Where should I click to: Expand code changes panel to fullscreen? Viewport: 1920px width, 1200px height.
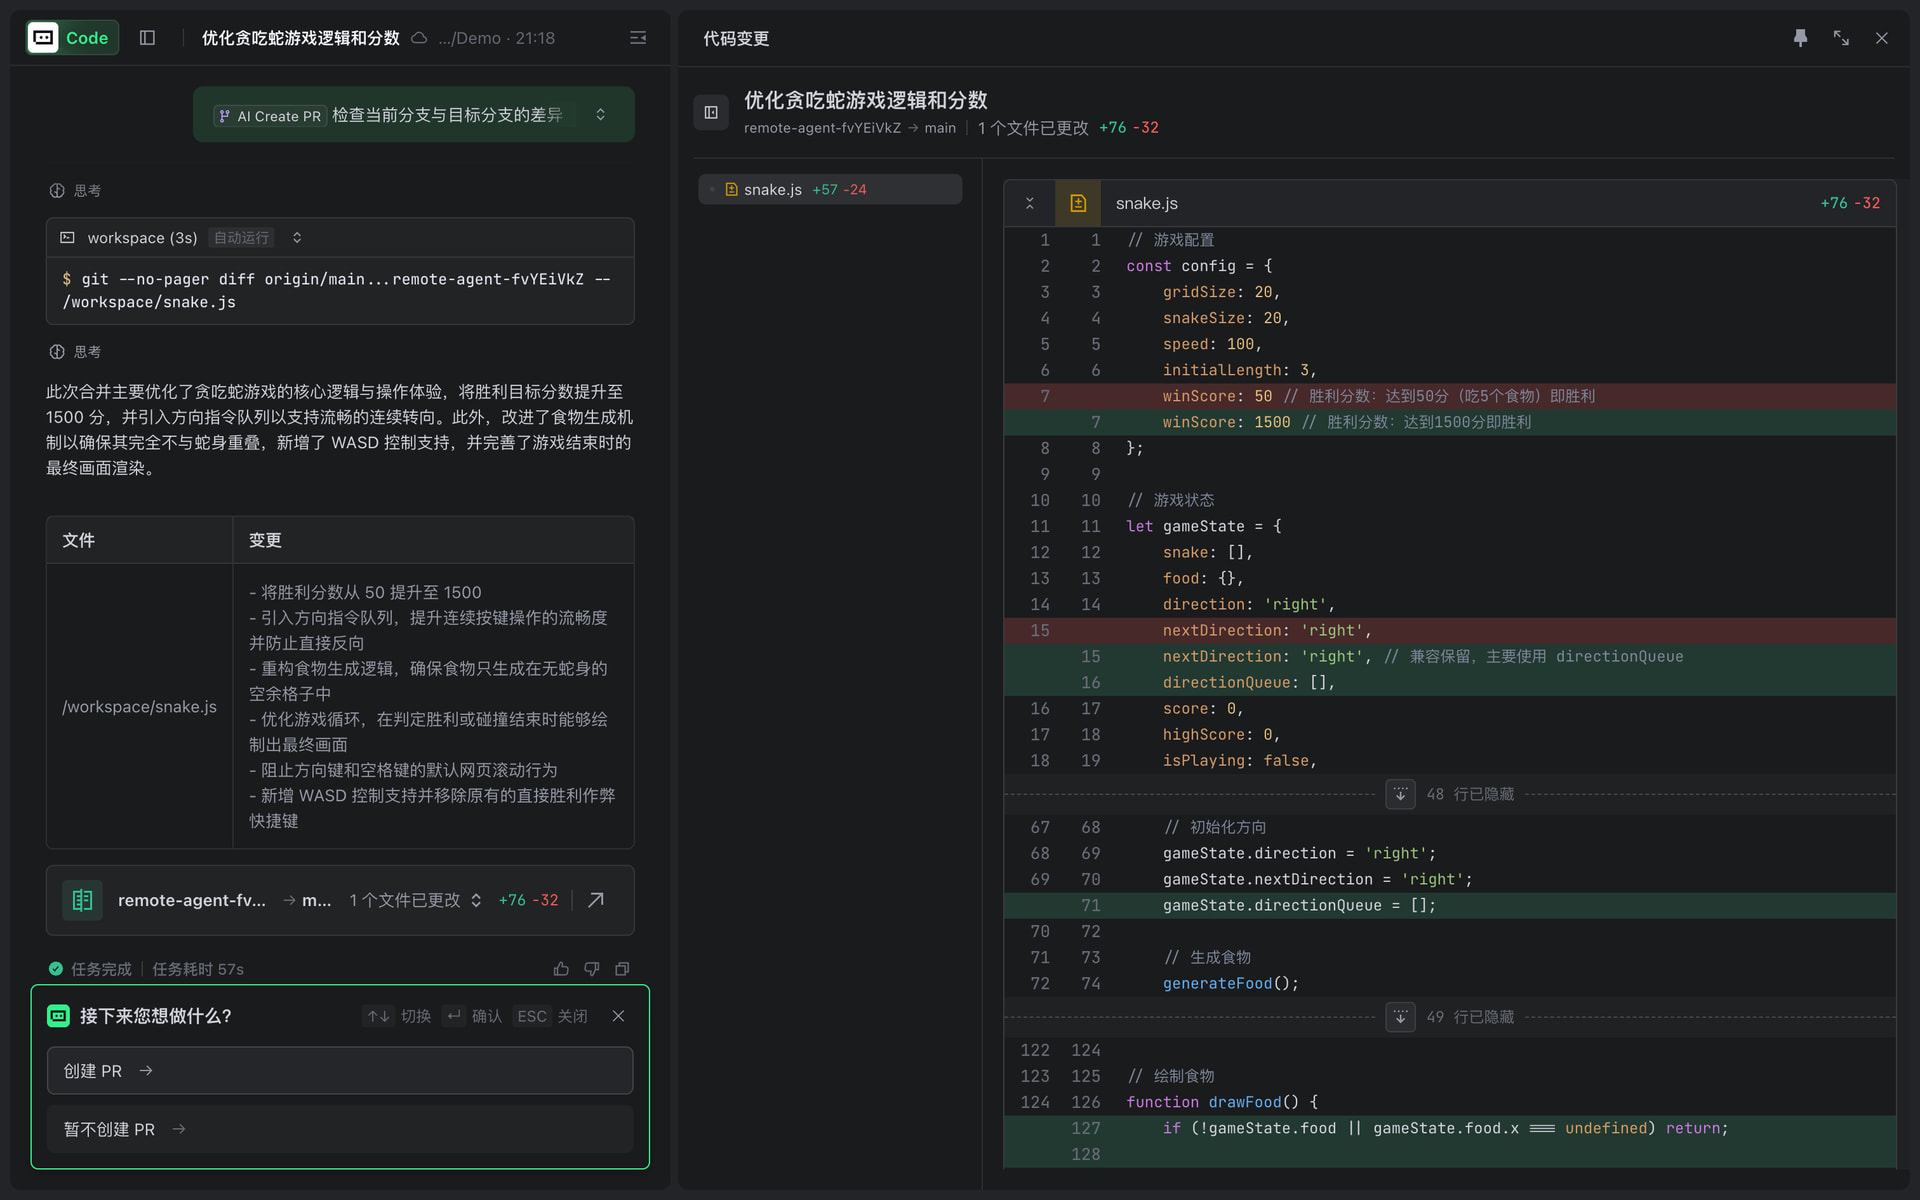coord(1841,38)
